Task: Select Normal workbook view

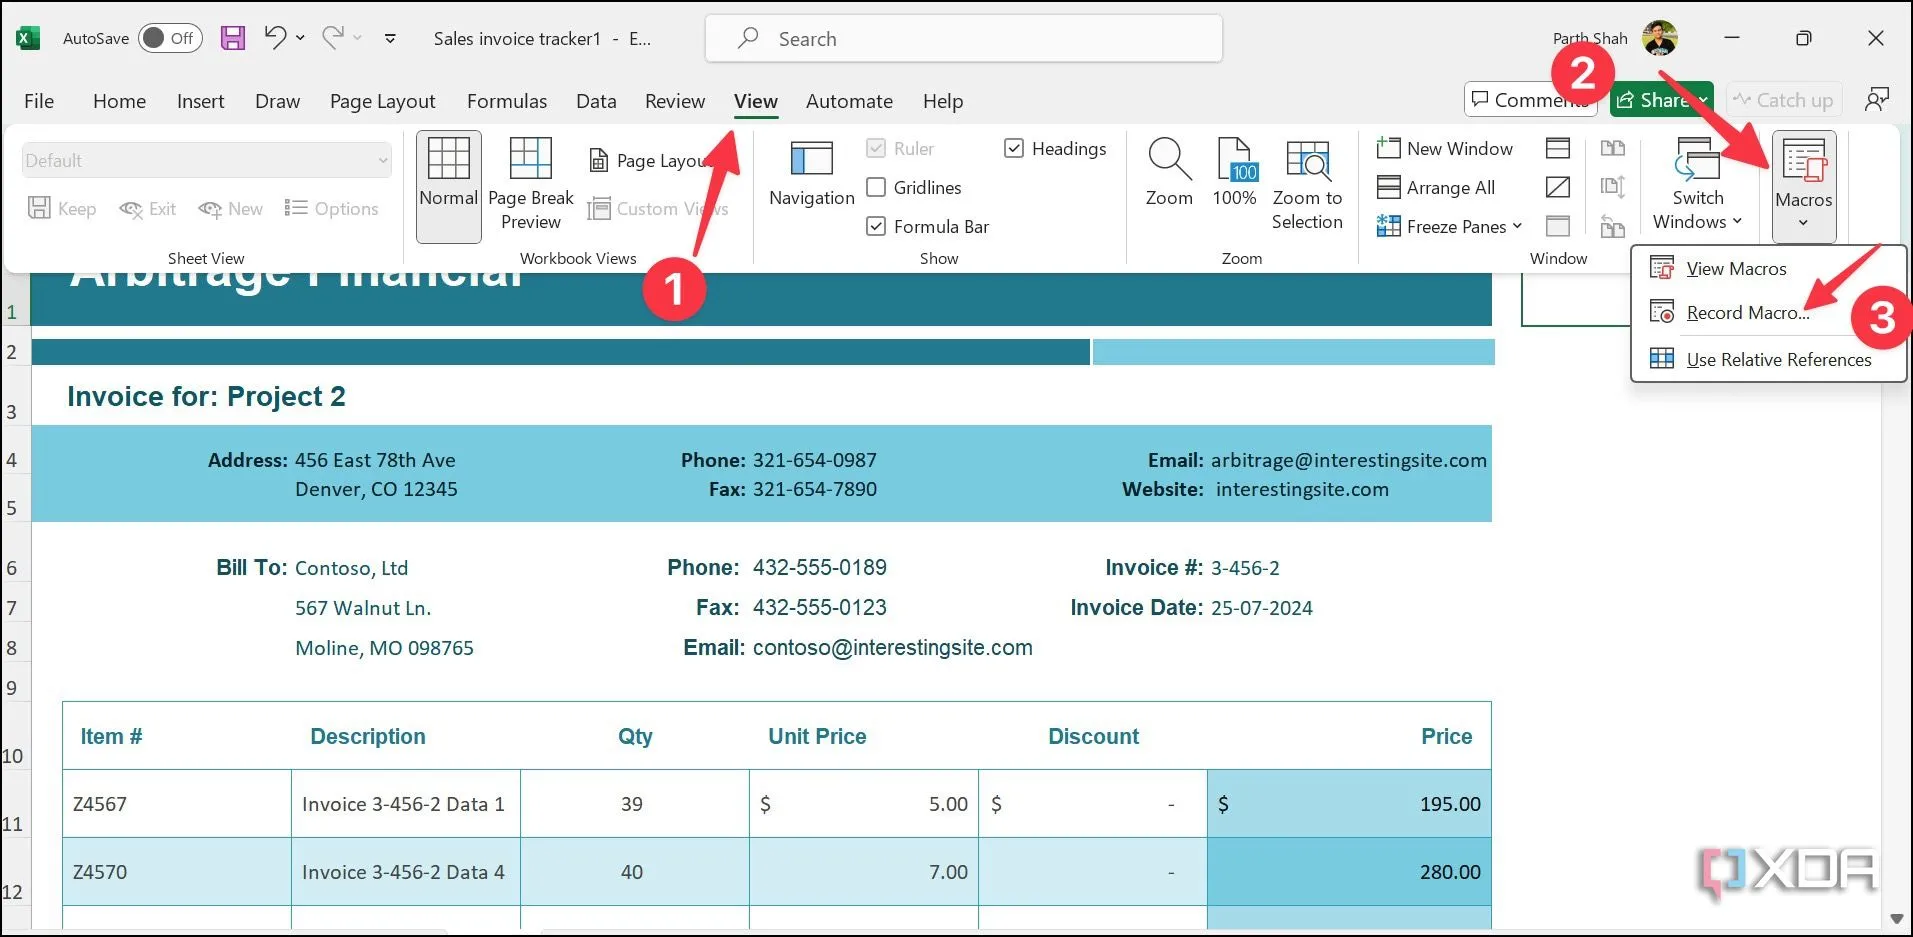Action: pyautogui.click(x=448, y=185)
